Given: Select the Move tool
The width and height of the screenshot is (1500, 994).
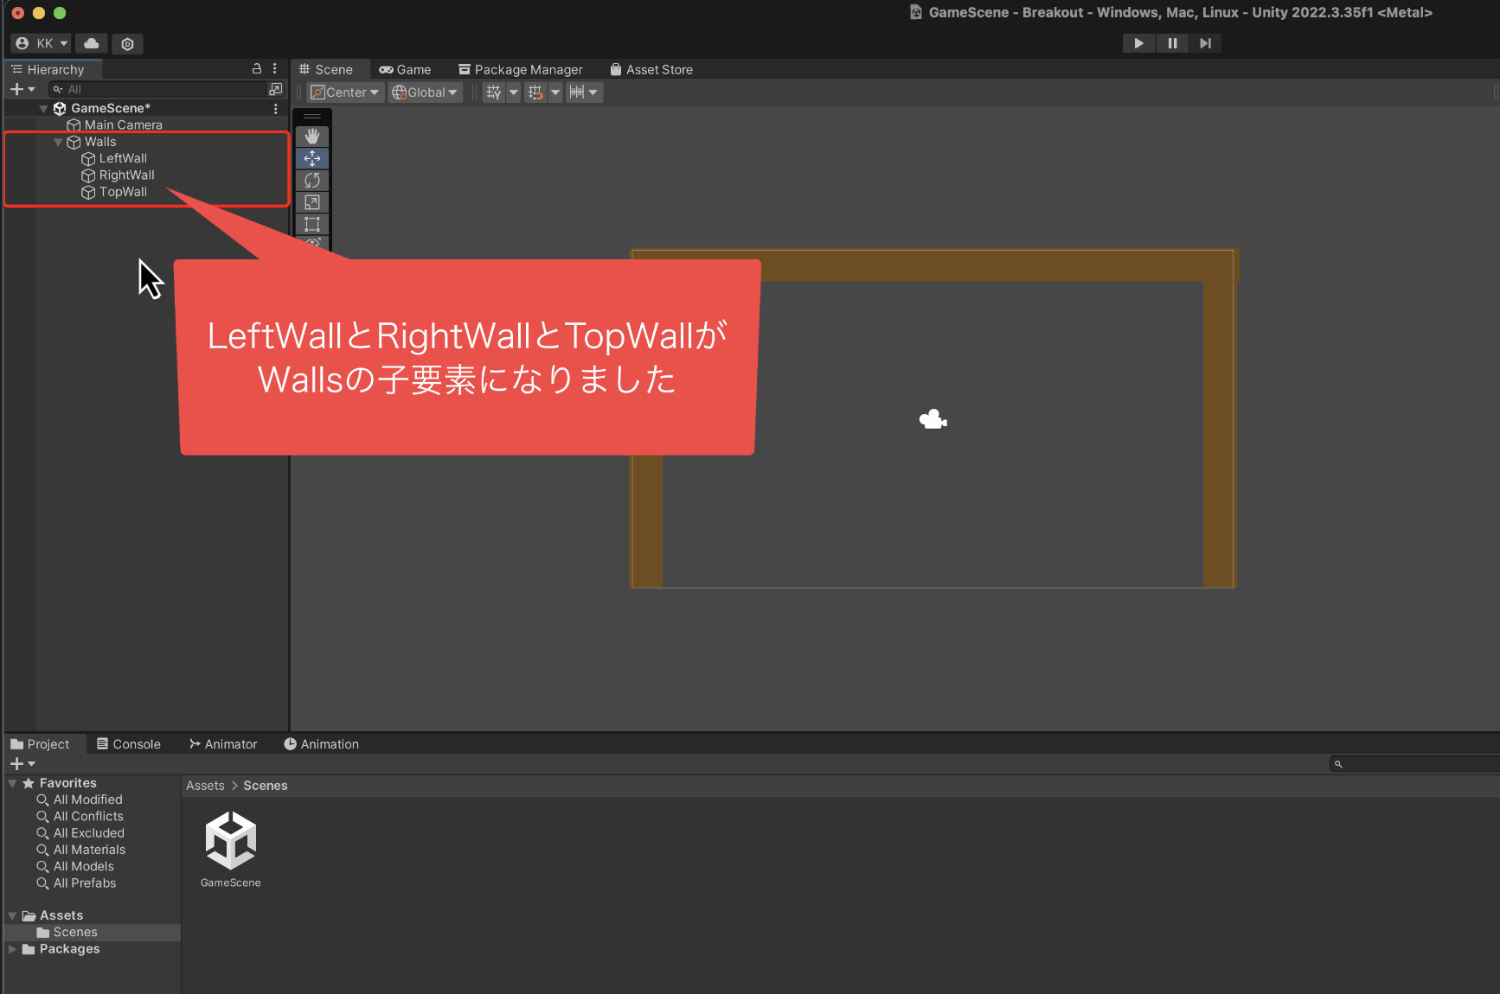Looking at the screenshot, I should tap(312, 158).
